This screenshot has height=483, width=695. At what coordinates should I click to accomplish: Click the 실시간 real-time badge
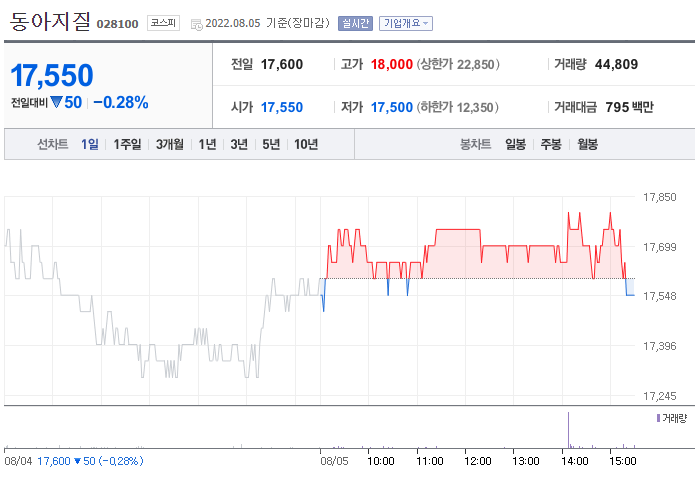[x=355, y=23]
